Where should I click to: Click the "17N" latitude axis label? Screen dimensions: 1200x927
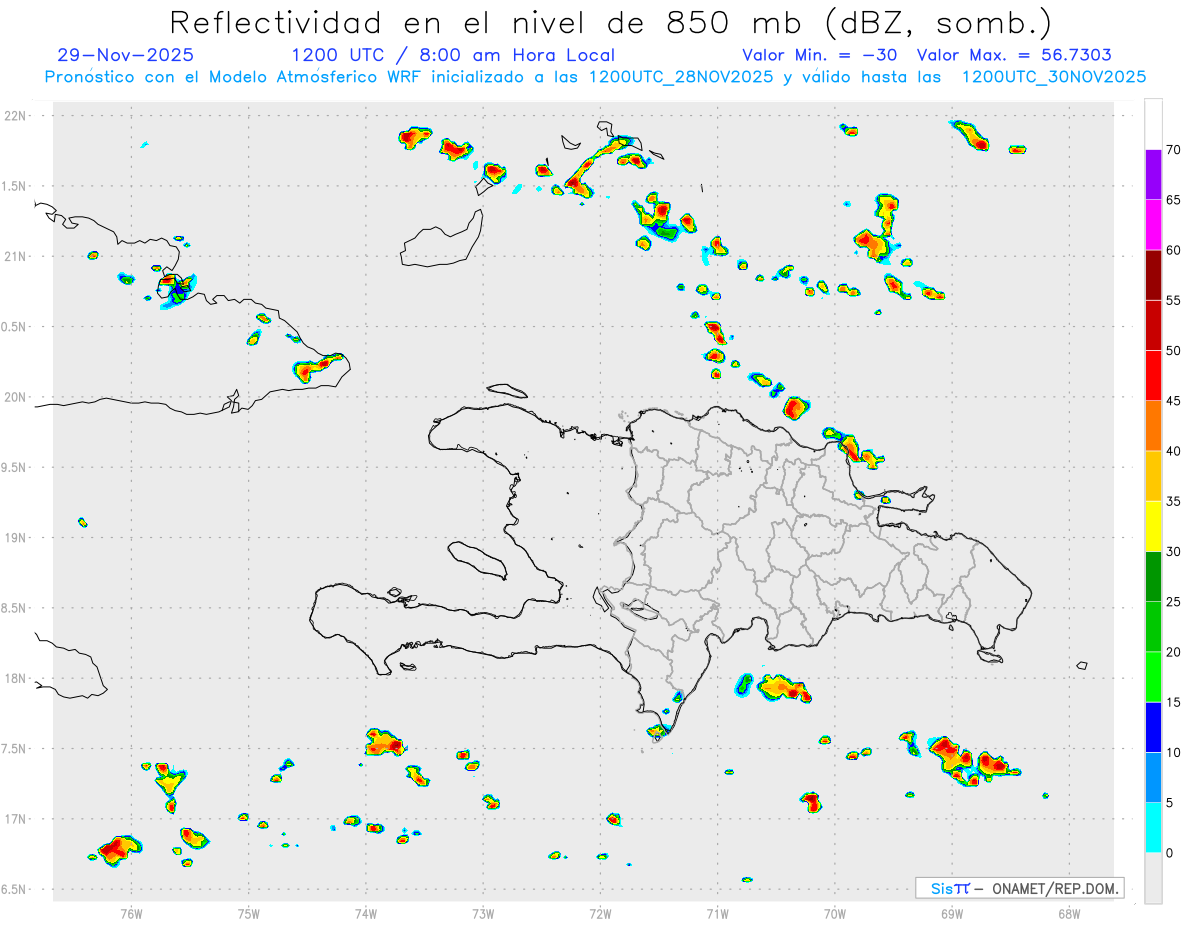(16, 819)
